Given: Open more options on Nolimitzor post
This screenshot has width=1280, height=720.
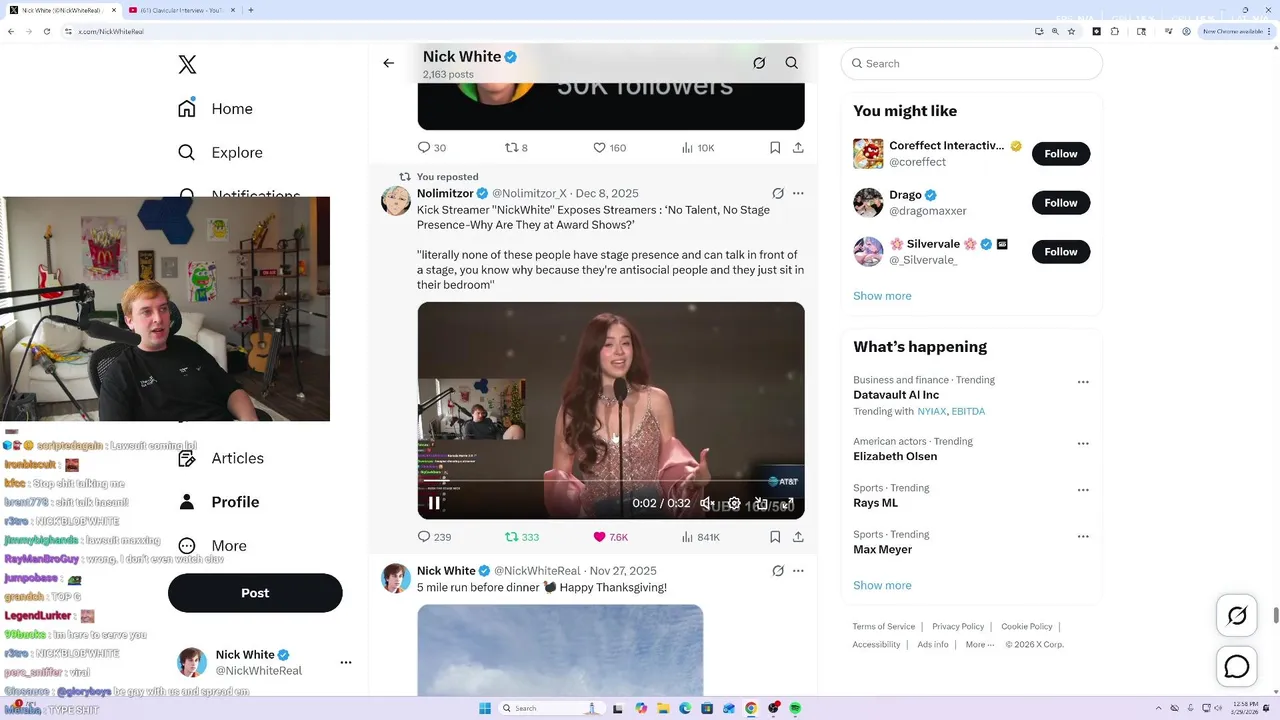Looking at the screenshot, I should pyautogui.click(x=798, y=193).
